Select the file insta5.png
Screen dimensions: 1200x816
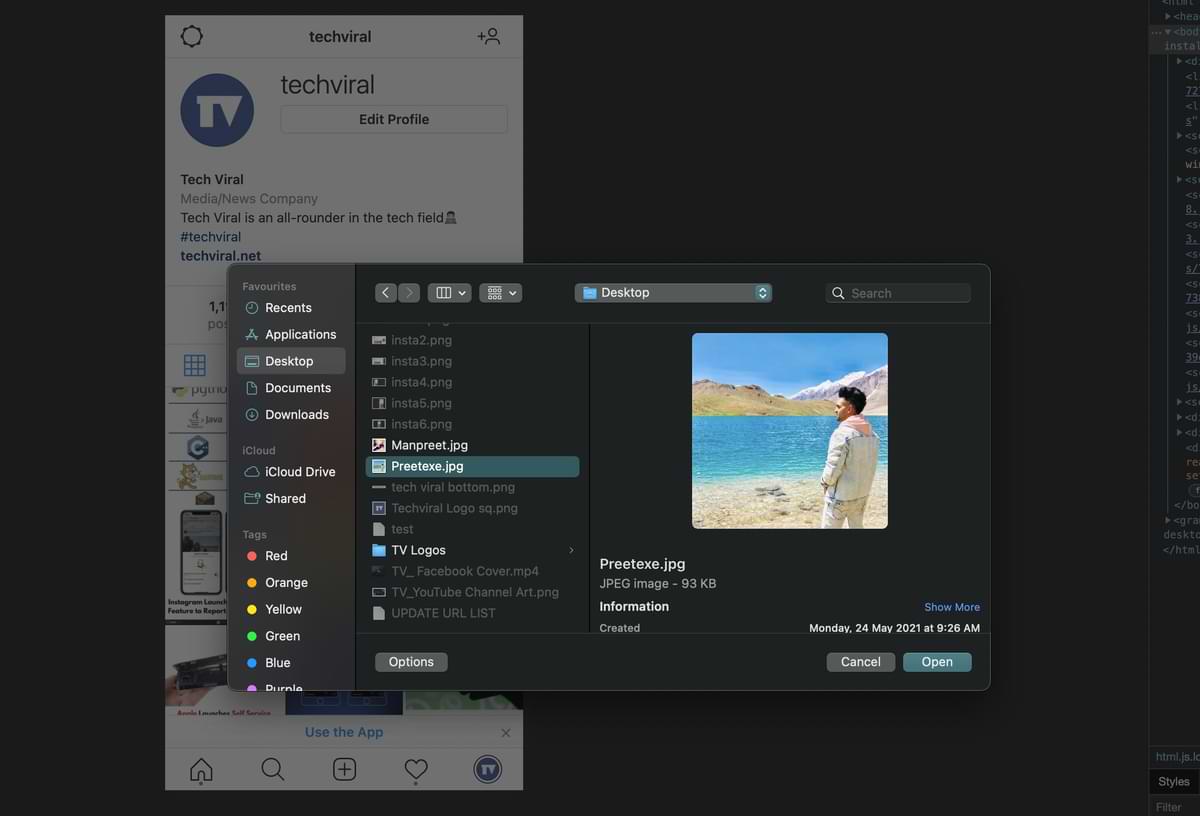click(x=472, y=403)
